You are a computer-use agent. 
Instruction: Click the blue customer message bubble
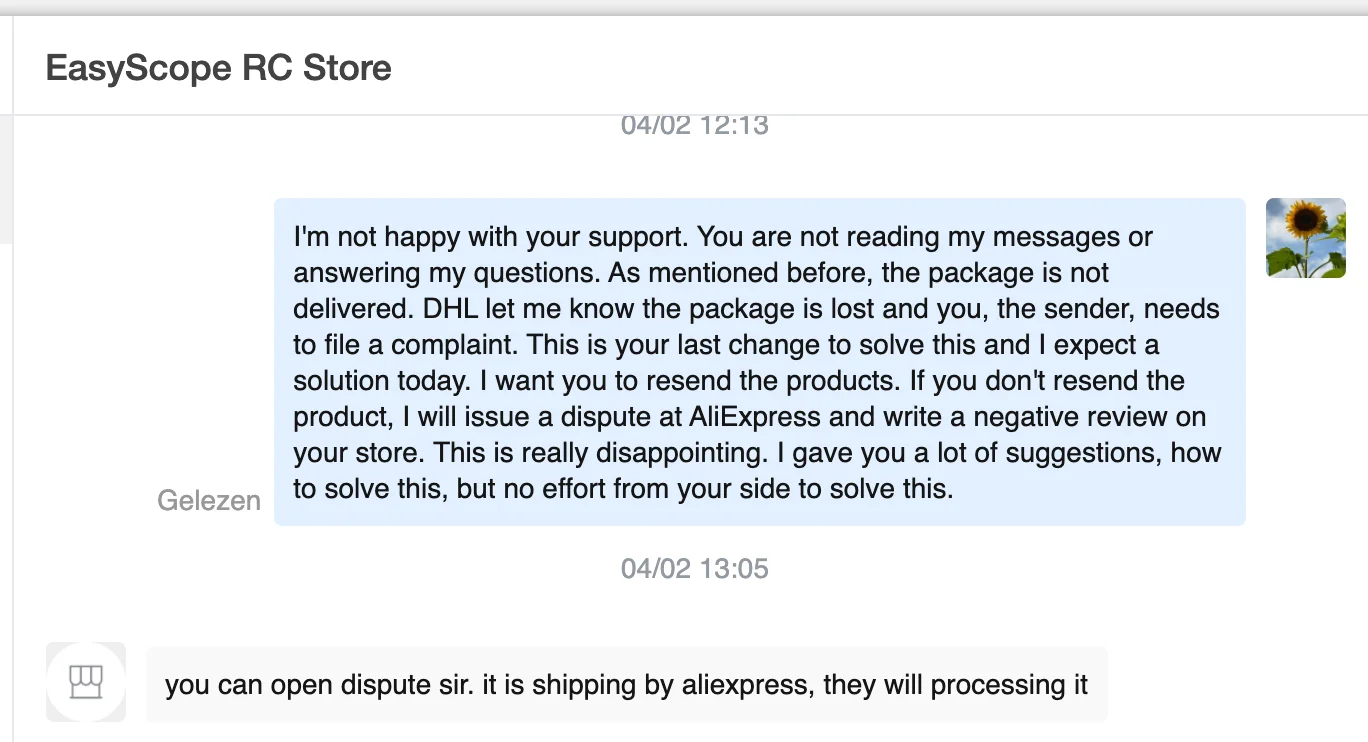tap(759, 361)
